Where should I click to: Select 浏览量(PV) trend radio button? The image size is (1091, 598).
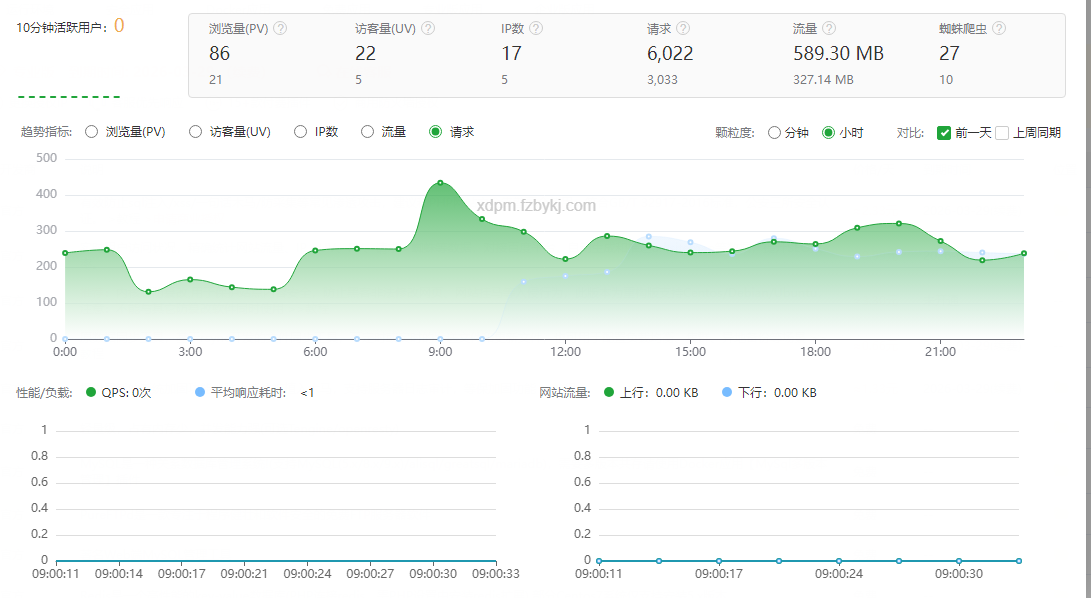[x=92, y=131]
